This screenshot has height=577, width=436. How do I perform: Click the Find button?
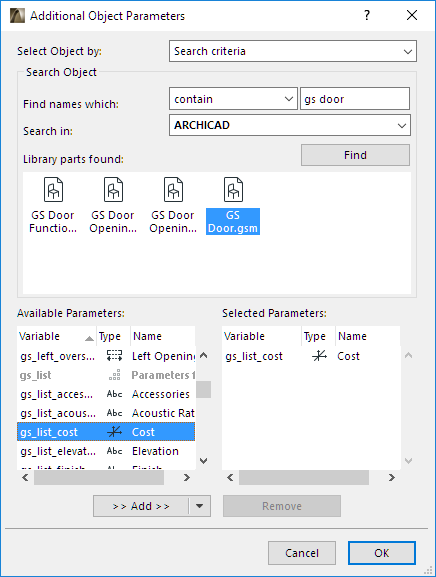point(355,155)
